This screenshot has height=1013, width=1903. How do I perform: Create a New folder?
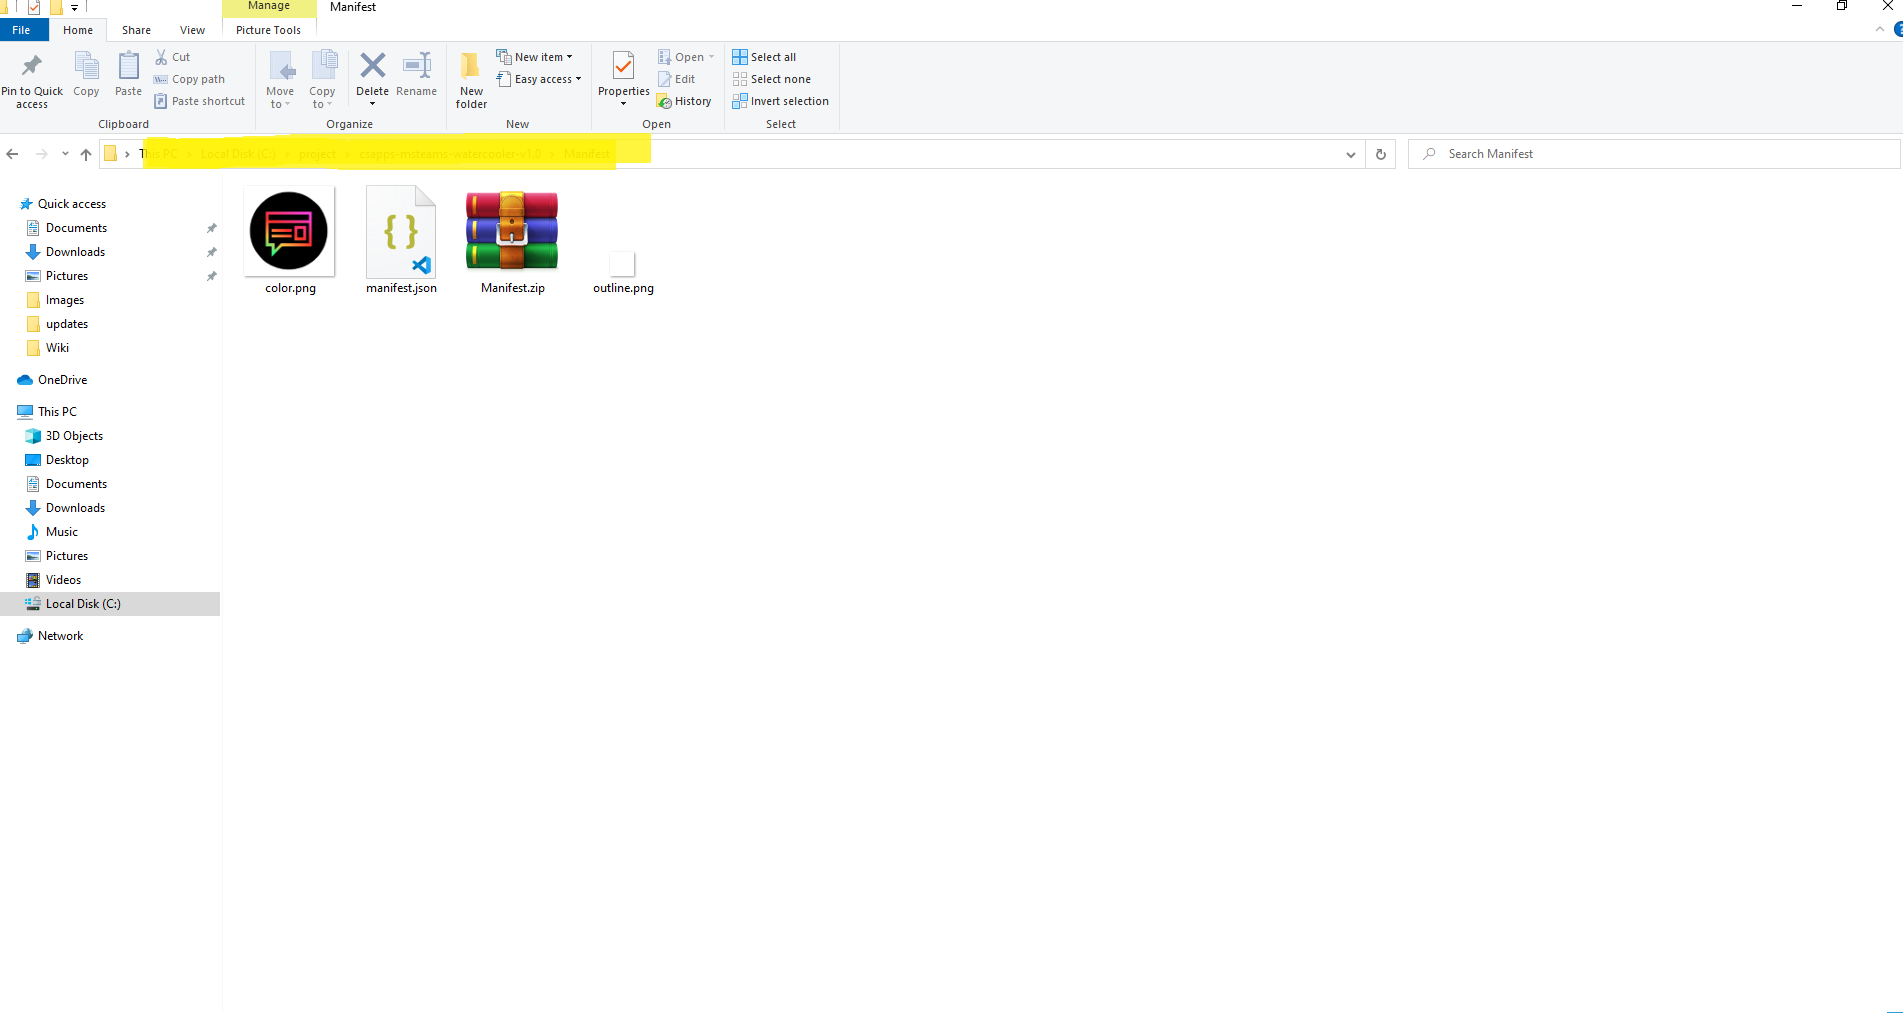pos(471,80)
